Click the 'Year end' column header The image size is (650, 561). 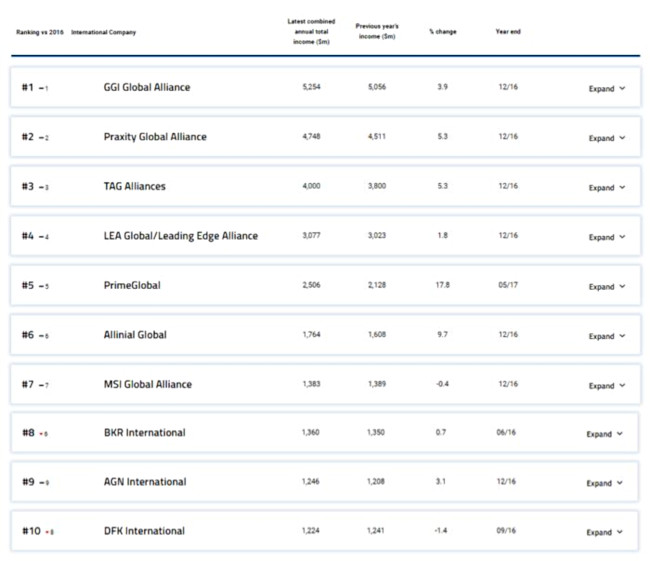pos(508,32)
